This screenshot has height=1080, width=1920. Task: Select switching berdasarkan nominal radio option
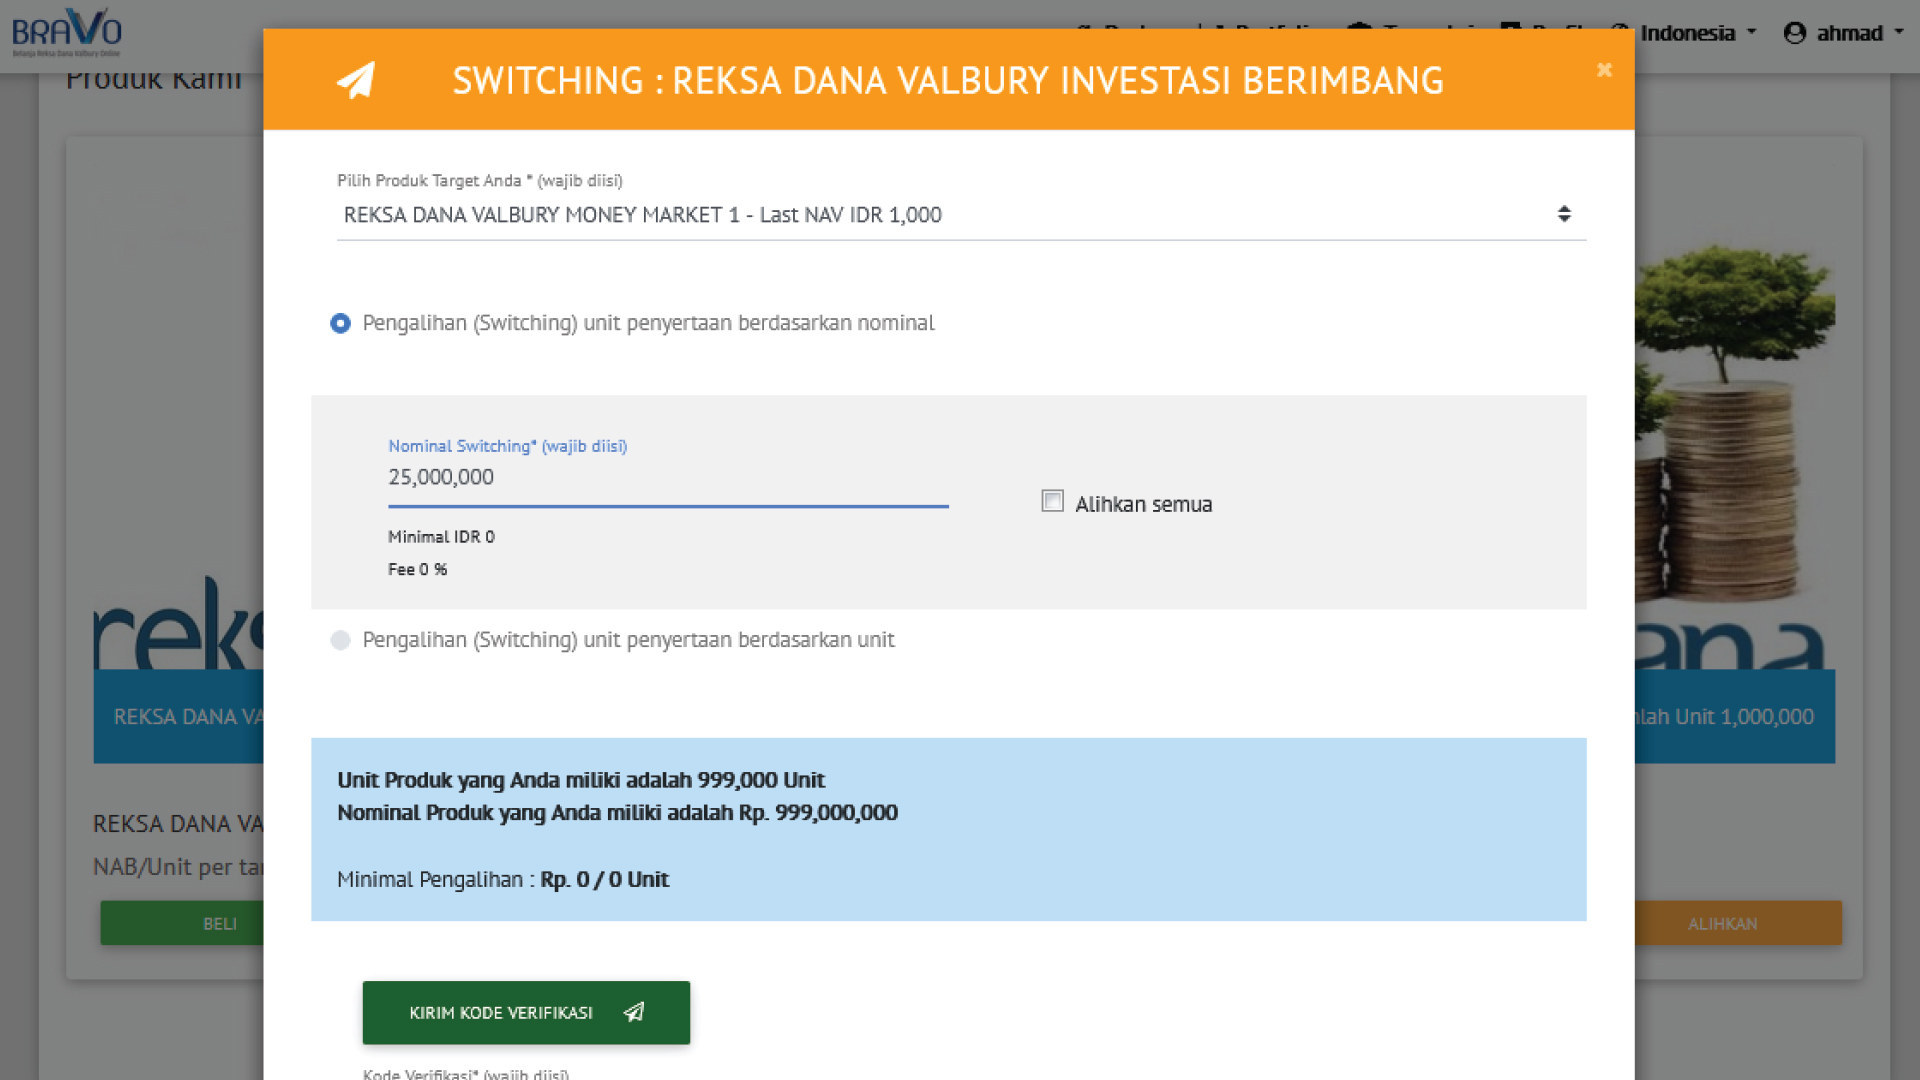341,323
